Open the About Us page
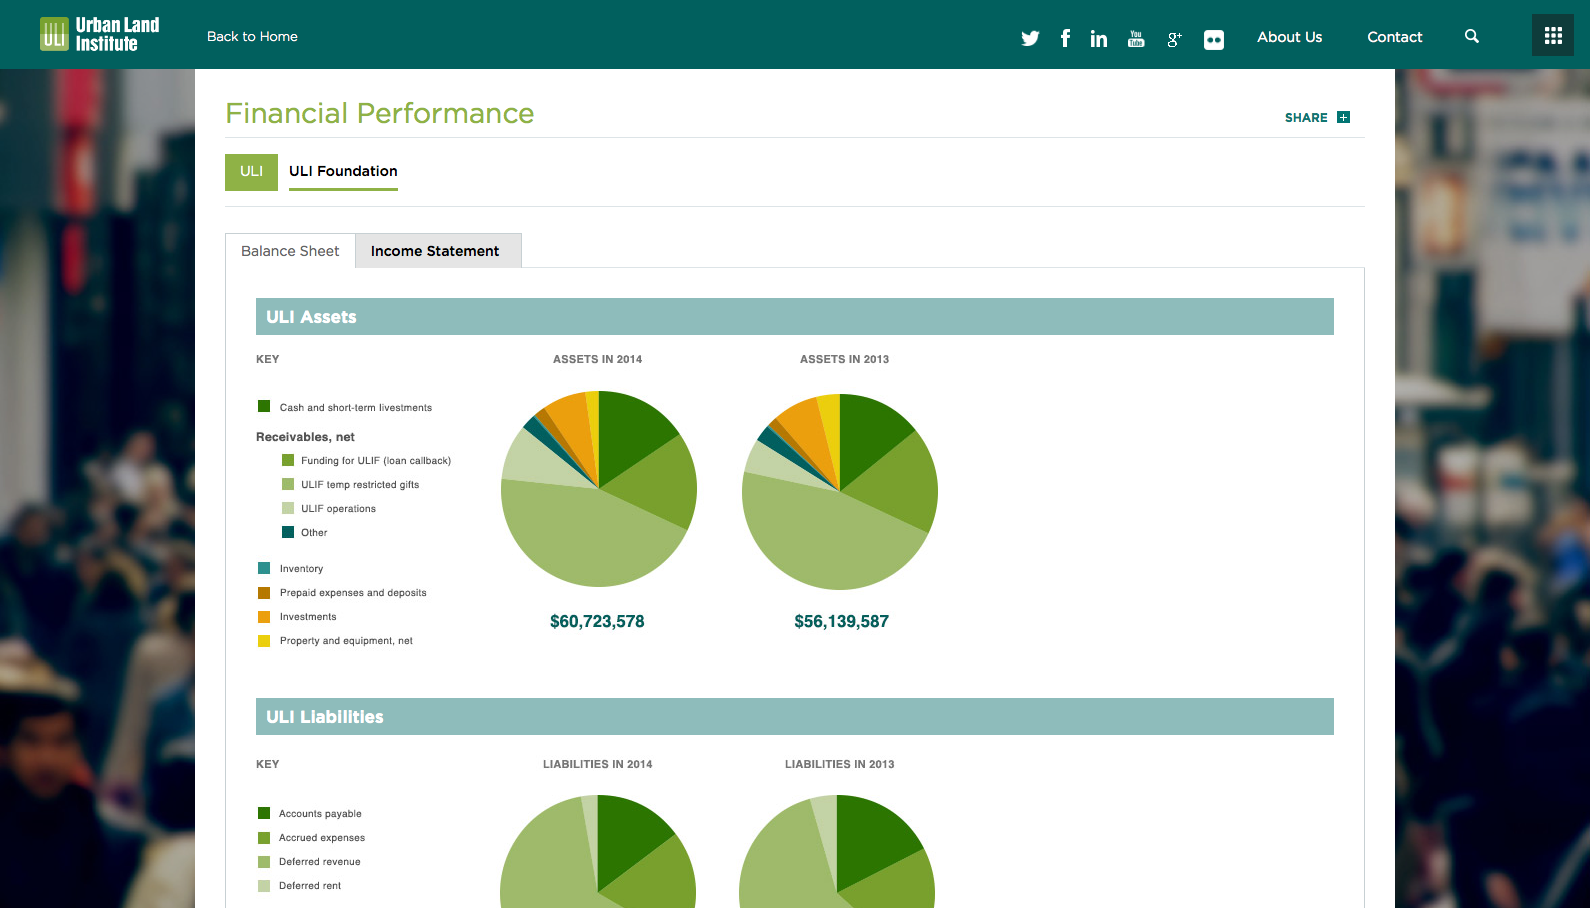The height and width of the screenshot is (908, 1590). tap(1290, 37)
